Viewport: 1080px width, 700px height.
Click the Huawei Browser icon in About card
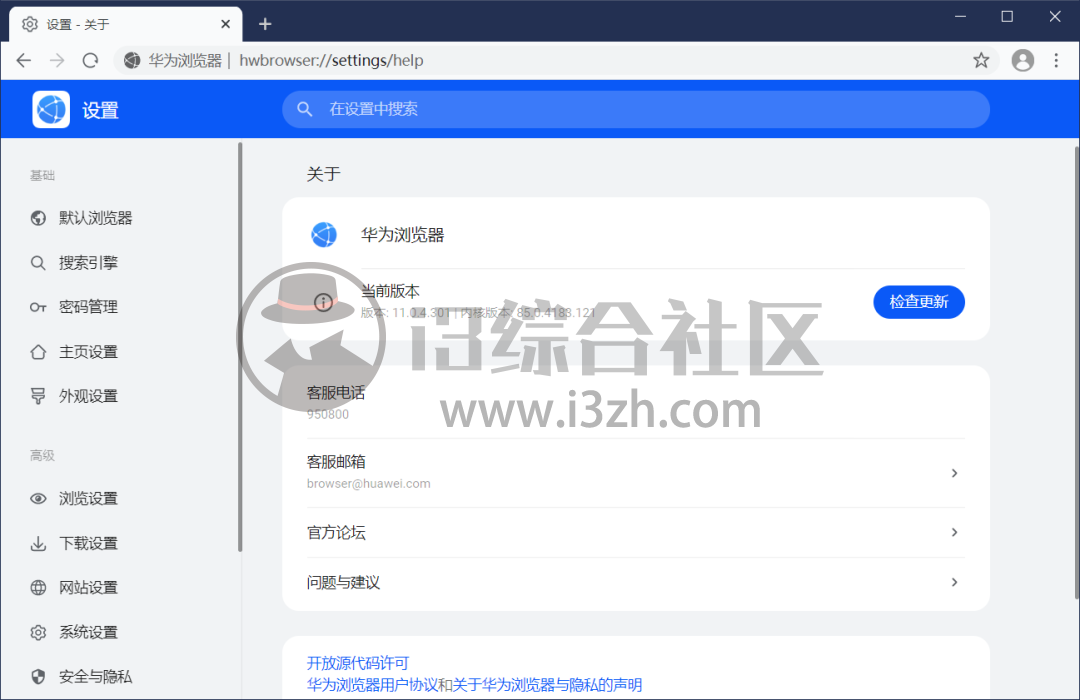coord(324,235)
